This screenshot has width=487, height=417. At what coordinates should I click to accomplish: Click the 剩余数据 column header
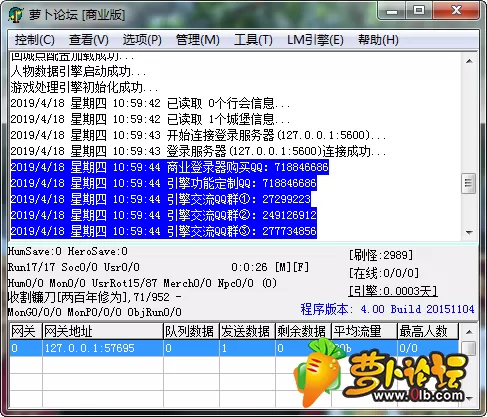pyautogui.click(x=303, y=331)
